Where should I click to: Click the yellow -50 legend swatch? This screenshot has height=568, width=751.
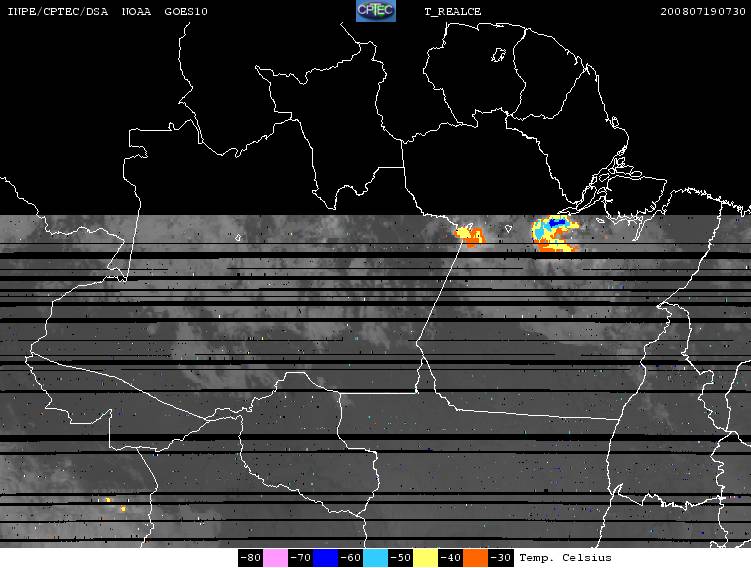pyautogui.click(x=425, y=558)
